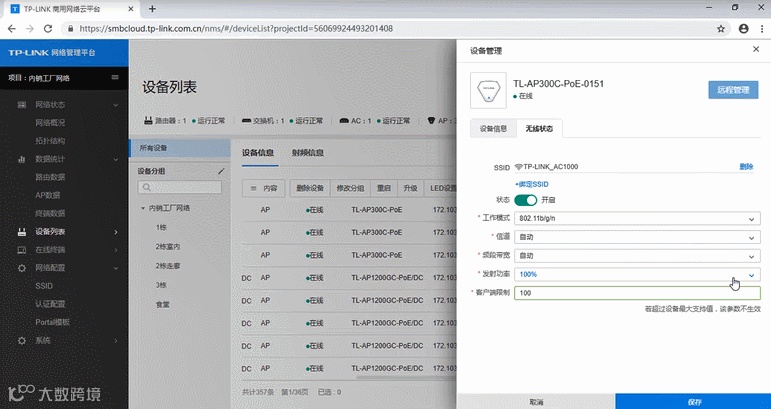The image size is (771, 409).
Task: Open the Chrome profile avatar icon
Action: (x=743, y=29)
